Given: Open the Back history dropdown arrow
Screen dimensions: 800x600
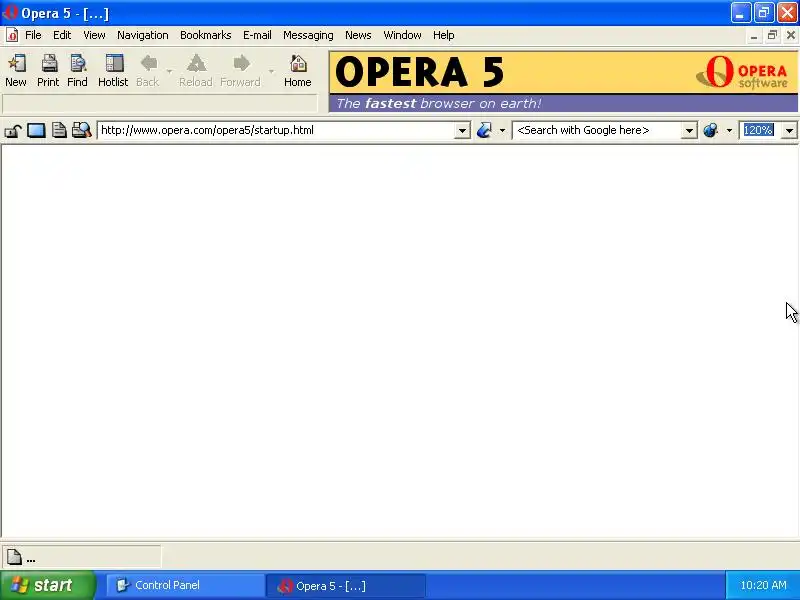Looking at the screenshot, I should point(169,71).
